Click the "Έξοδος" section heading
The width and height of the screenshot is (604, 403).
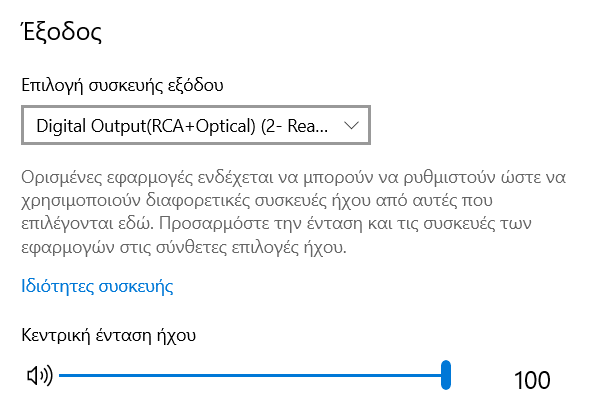62,31
